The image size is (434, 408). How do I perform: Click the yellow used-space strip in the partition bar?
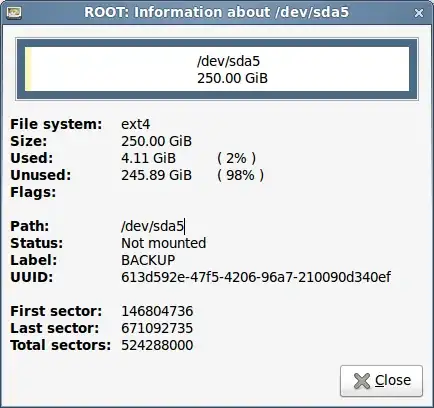(x=28, y=69)
